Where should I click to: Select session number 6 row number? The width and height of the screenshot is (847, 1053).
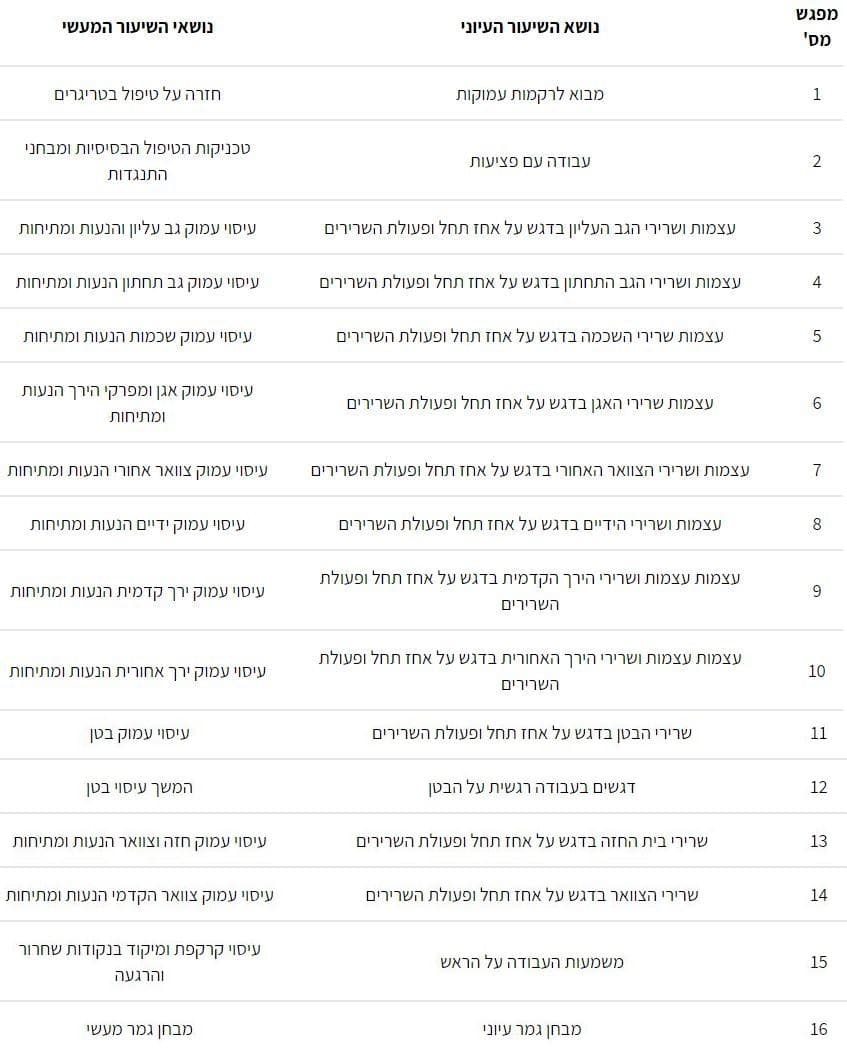[817, 403]
